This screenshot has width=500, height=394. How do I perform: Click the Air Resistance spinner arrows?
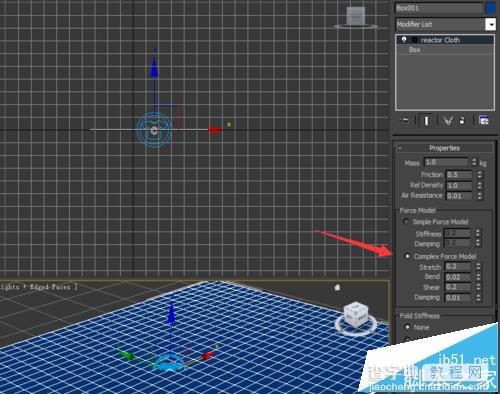[x=479, y=196]
